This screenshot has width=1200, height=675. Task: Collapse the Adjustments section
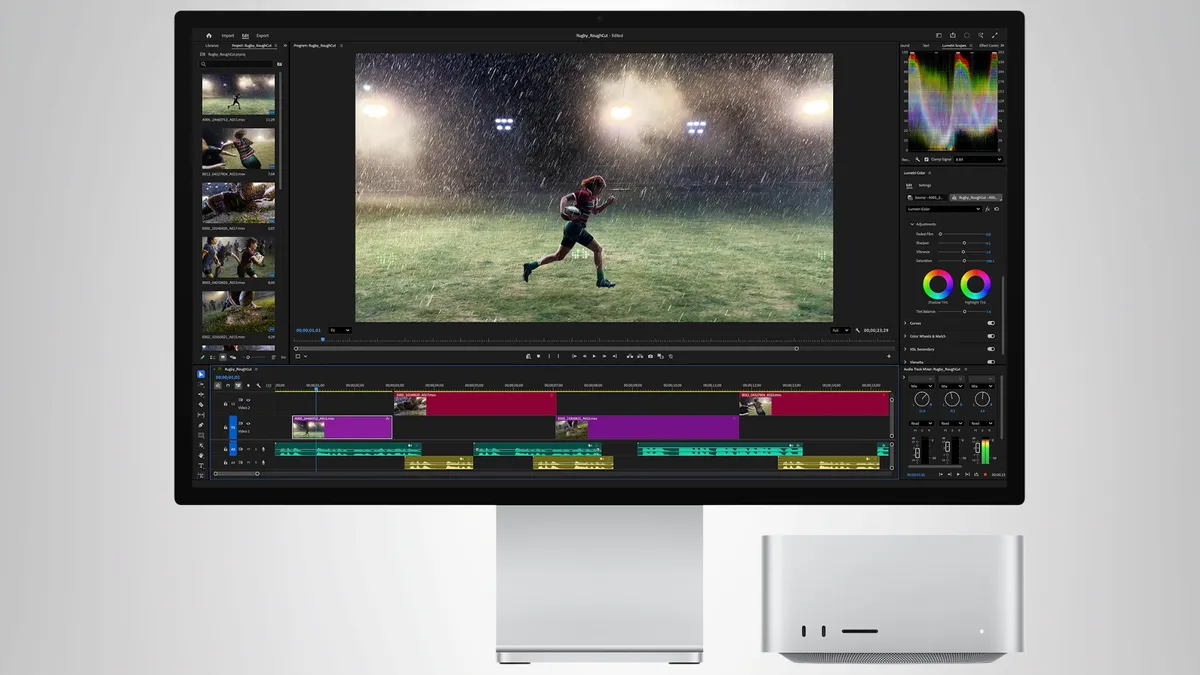point(912,224)
